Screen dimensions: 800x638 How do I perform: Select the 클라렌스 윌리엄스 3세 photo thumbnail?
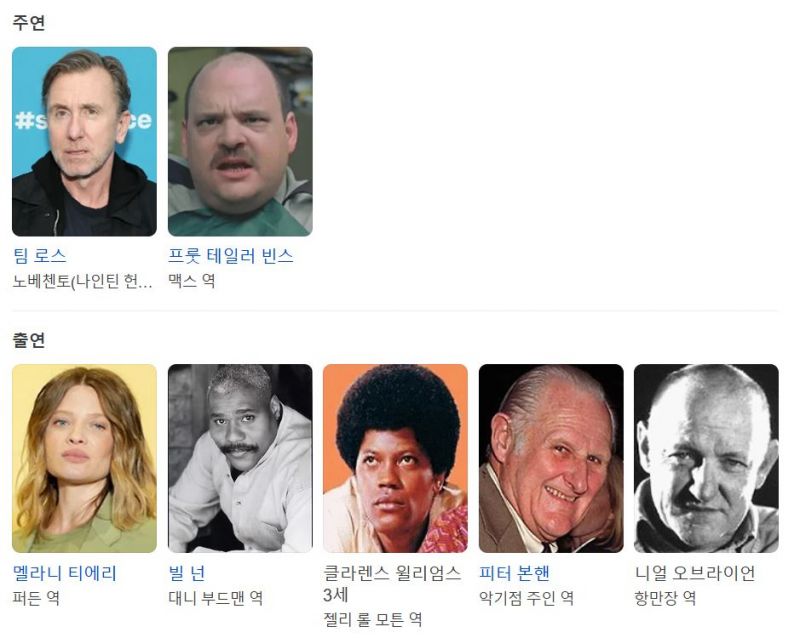coord(395,458)
